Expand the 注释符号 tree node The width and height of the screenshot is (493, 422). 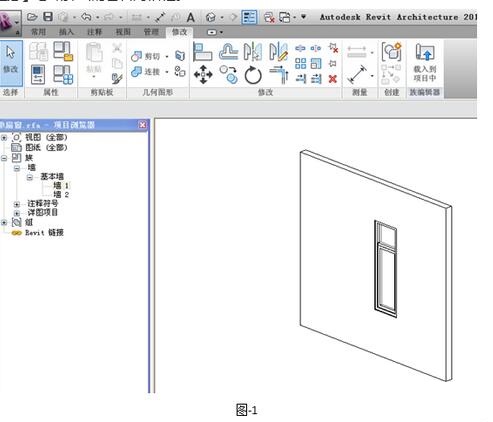[17, 204]
